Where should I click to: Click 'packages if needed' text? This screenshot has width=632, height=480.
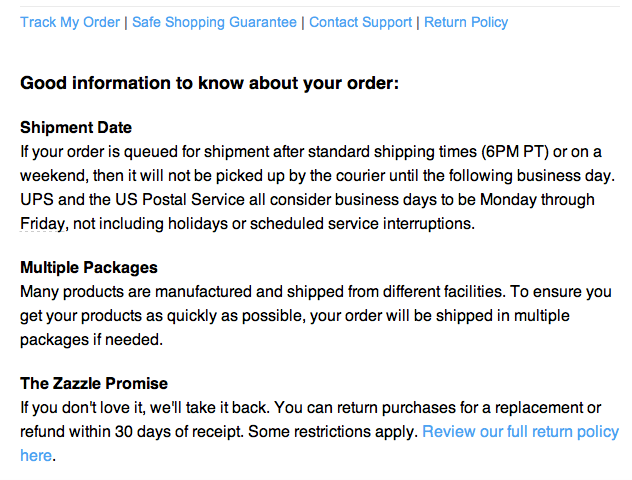pos(91,340)
